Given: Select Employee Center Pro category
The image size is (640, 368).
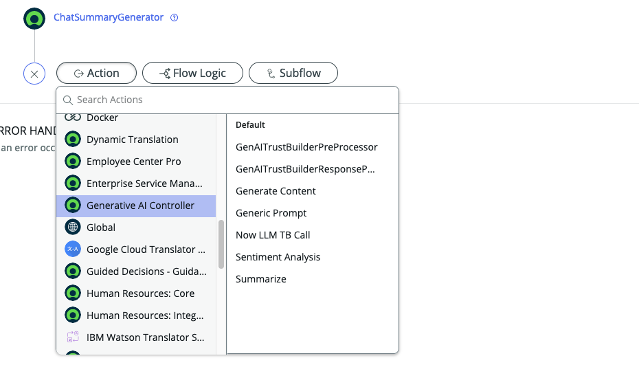Looking at the screenshot, I should tap(136, 161).
